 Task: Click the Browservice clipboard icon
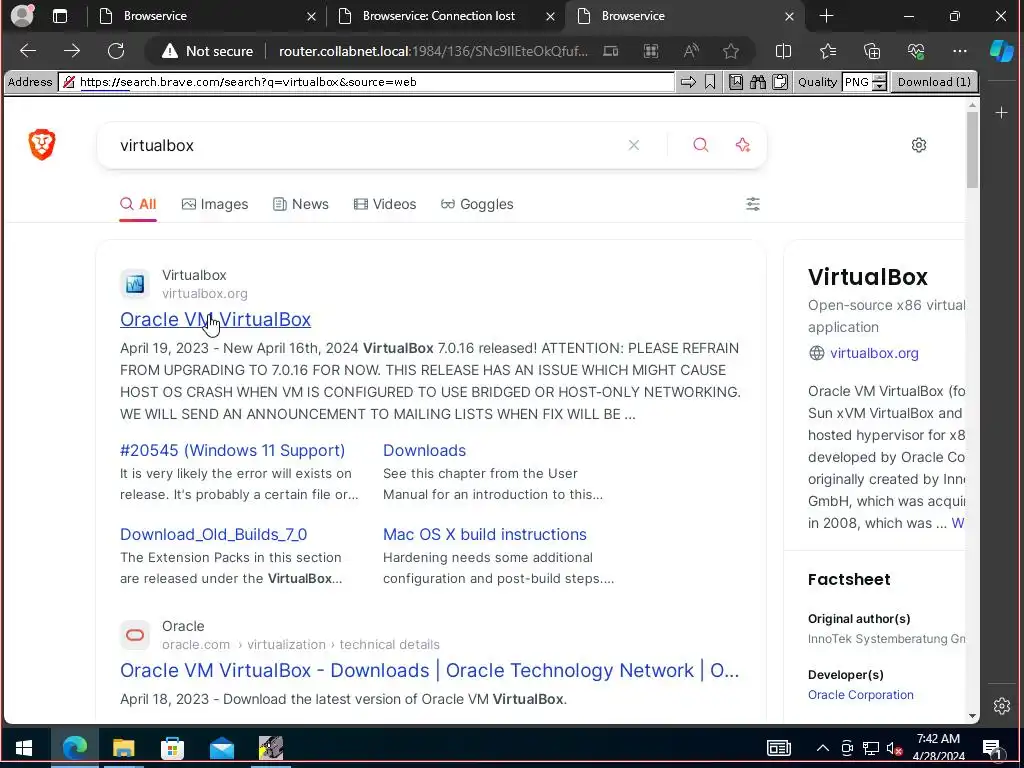click(780, 82)
